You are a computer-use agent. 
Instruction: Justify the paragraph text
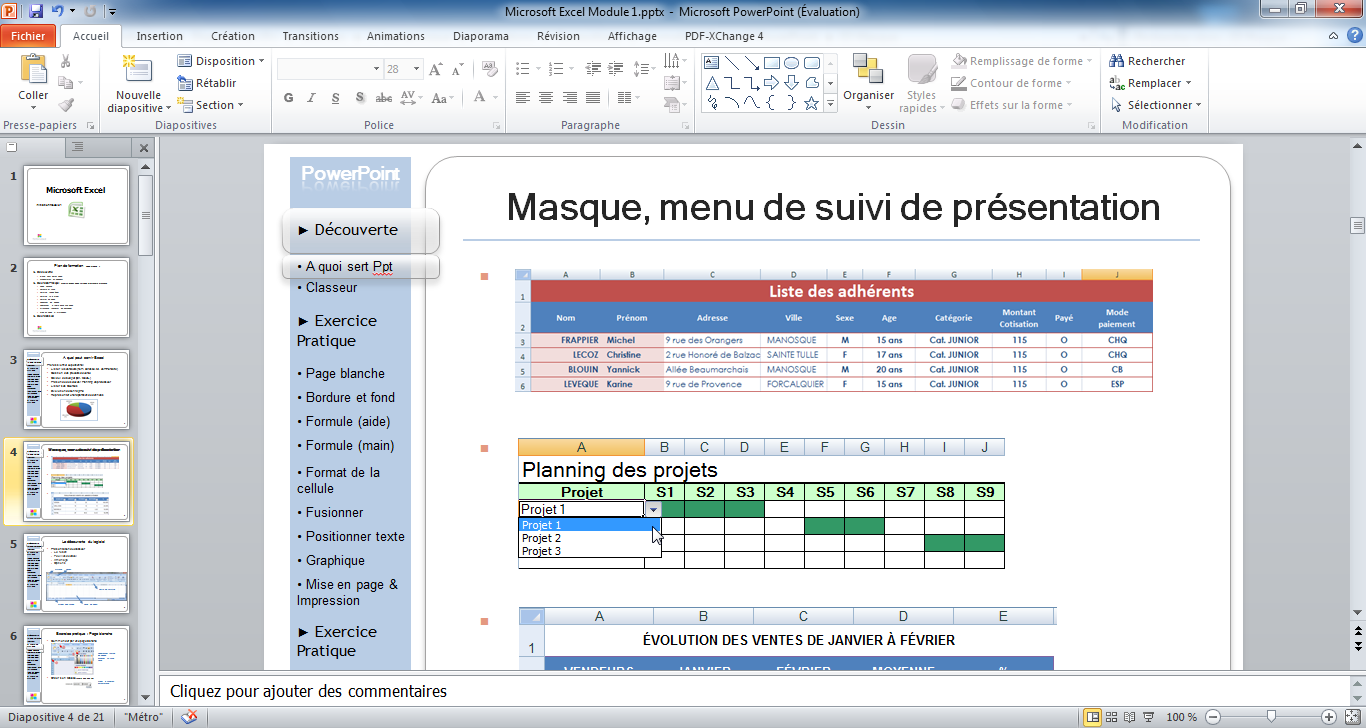(x=594, y=97)
